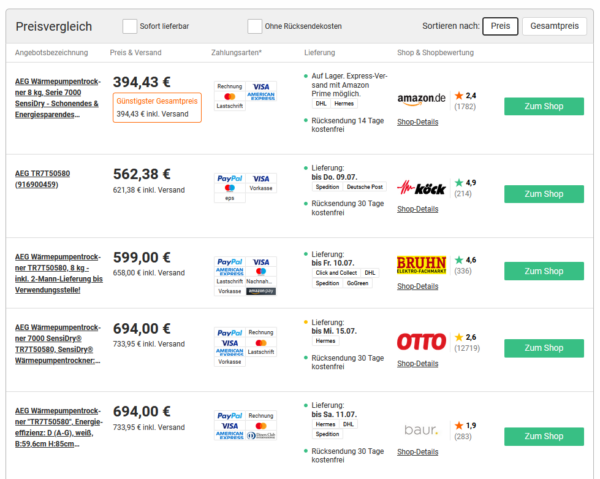600x479 pixels.
Task: Open Zum Shop for BRUHN offer
Action: [544, 271]
